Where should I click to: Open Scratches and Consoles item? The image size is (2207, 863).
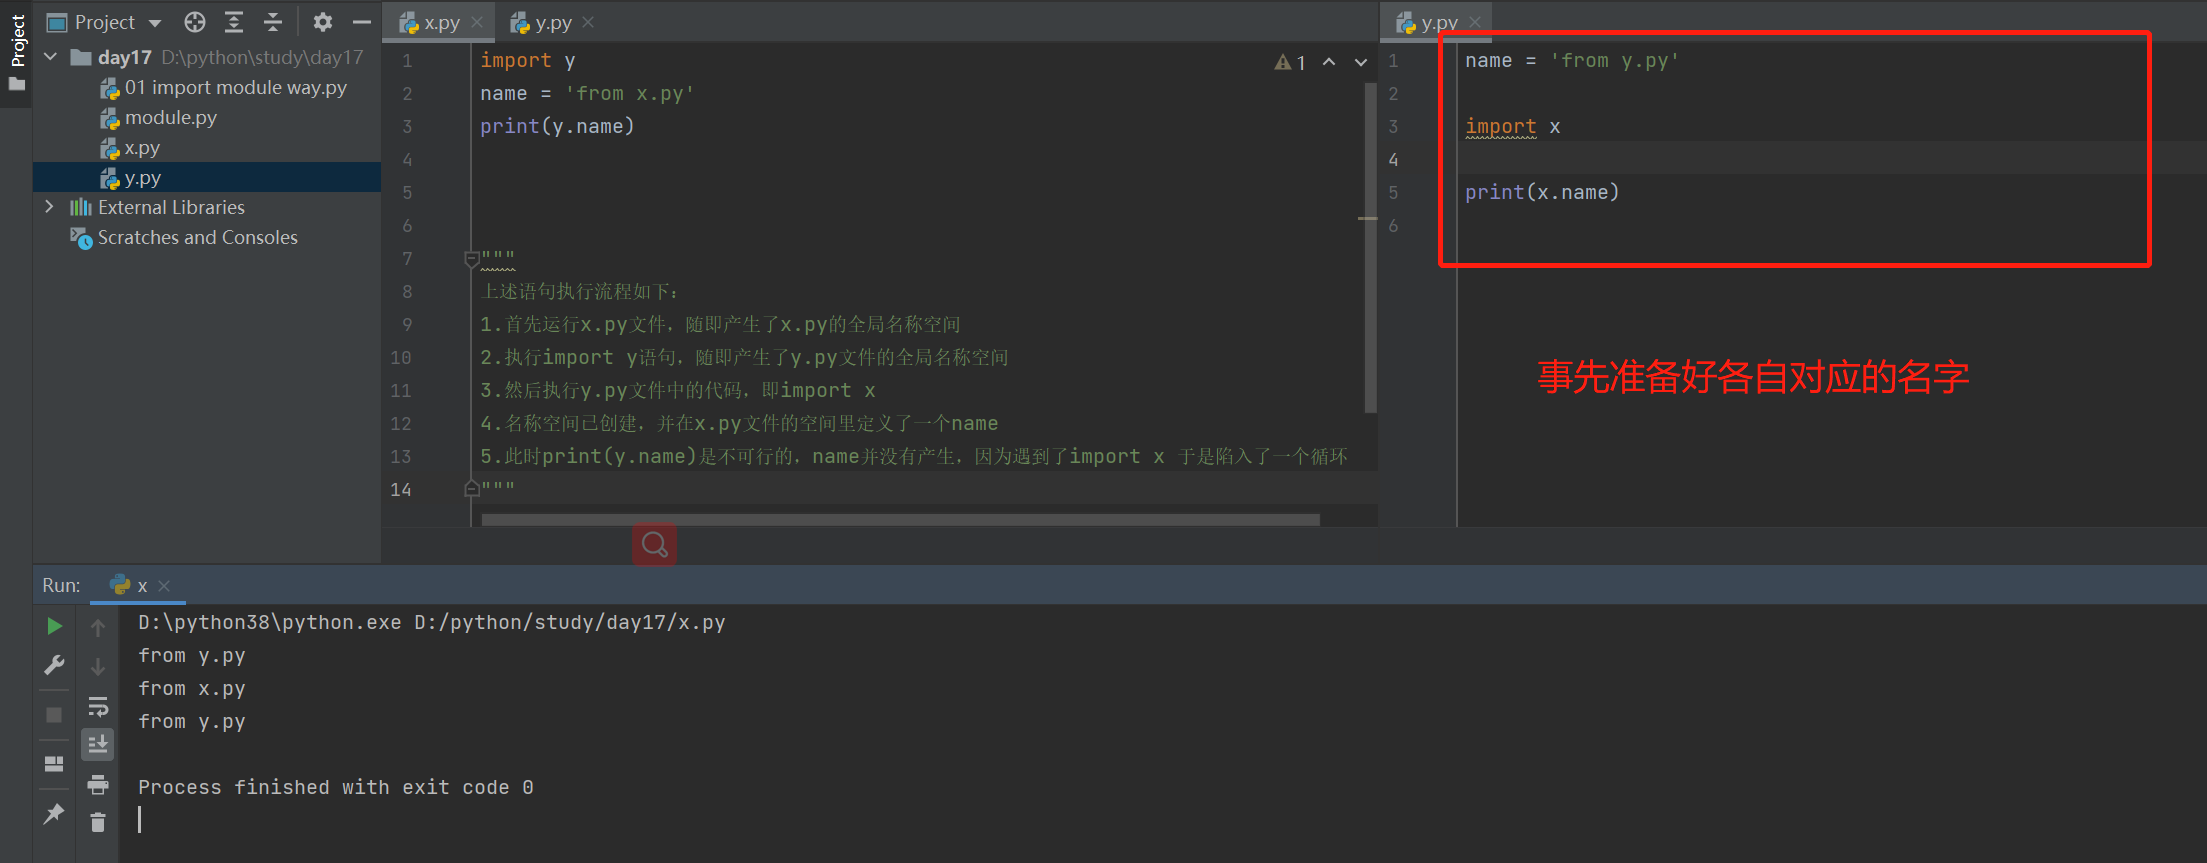pos(184,238)
